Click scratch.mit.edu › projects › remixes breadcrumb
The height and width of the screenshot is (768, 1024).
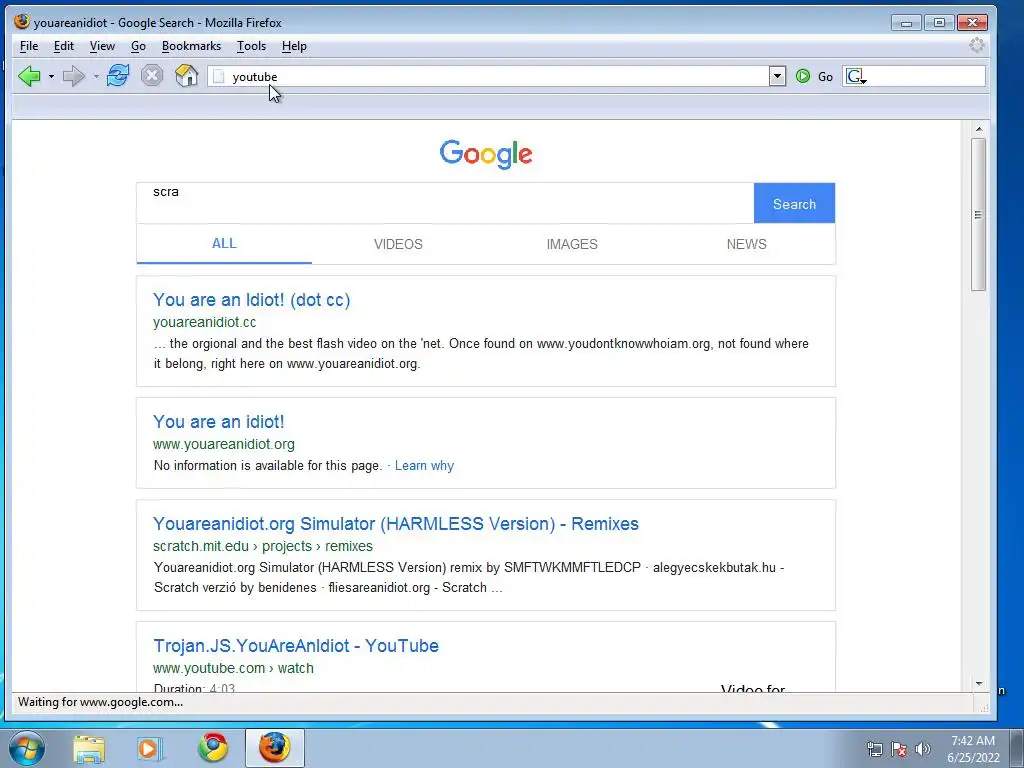[x=263, y=546]
